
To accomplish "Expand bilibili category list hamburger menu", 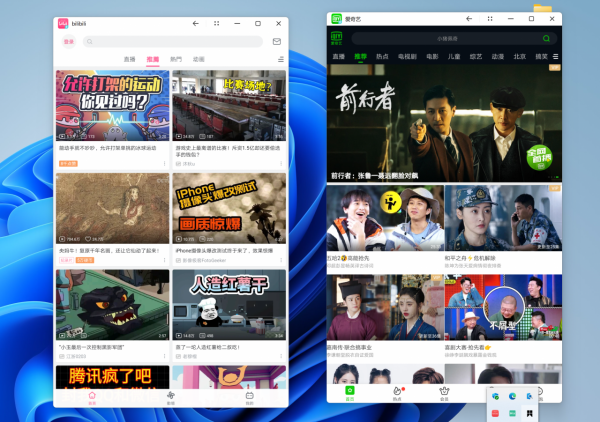I will coord(280,60).
